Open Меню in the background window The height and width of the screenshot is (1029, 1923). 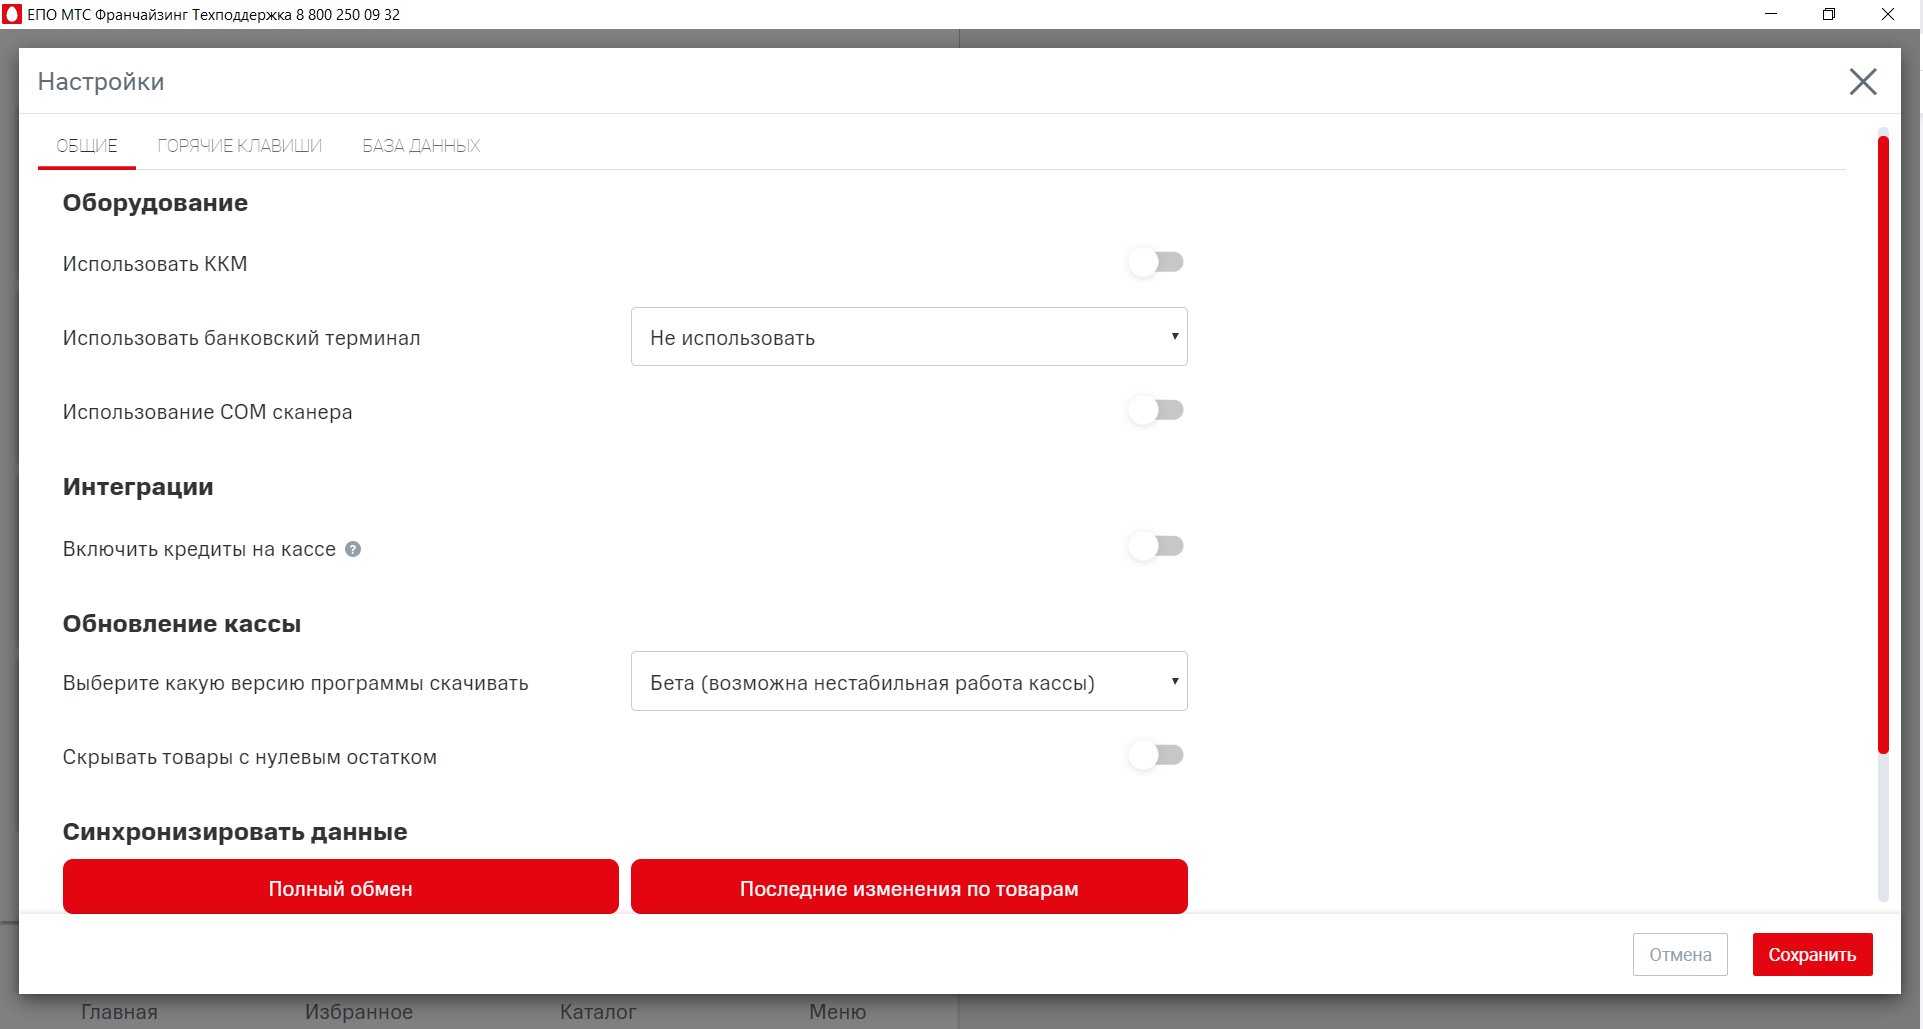click(x=838, y=1012)
